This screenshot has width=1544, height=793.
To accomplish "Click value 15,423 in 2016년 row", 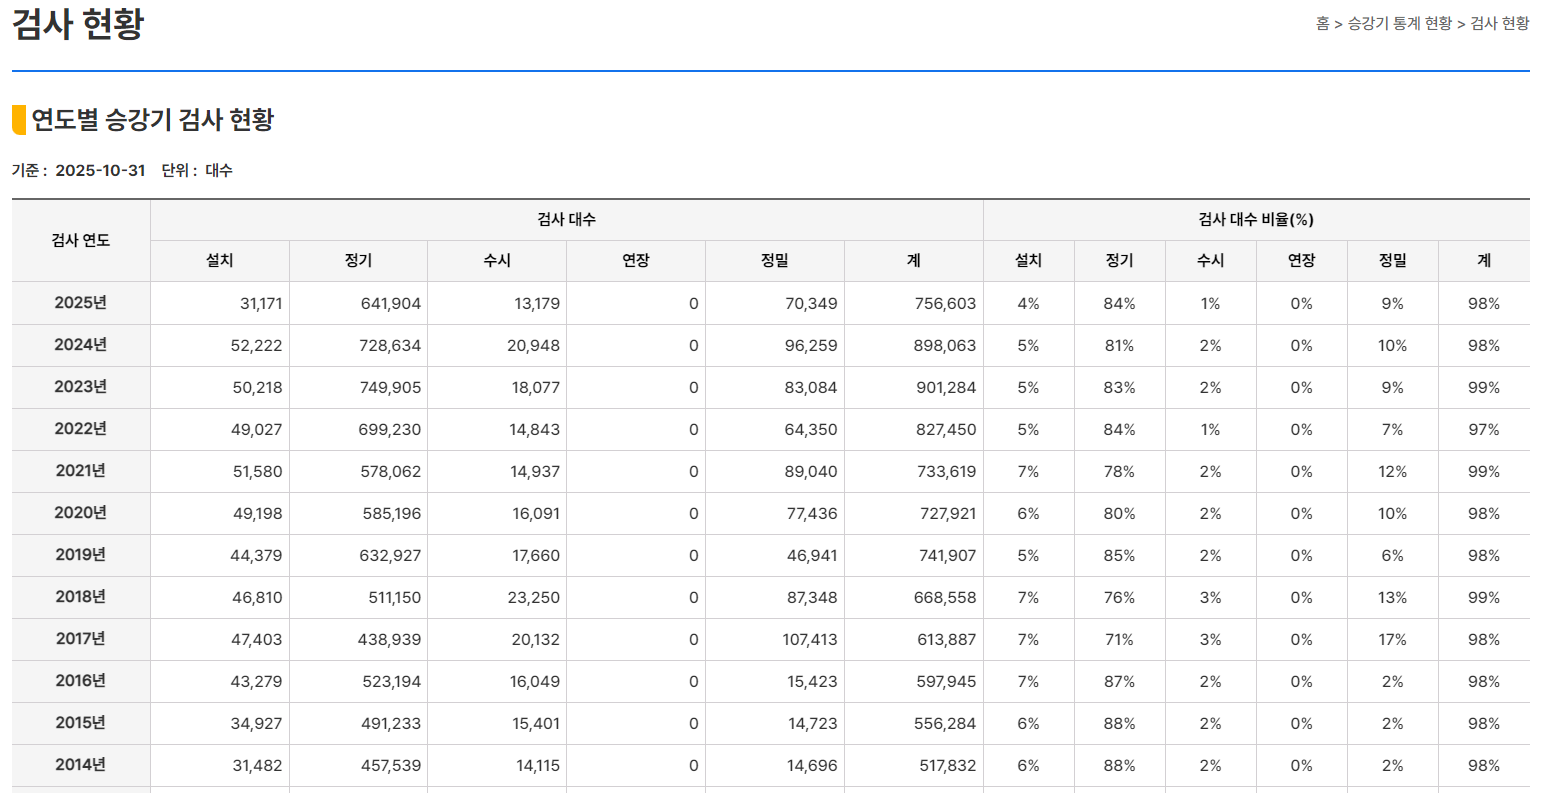I will click(813, 682).
